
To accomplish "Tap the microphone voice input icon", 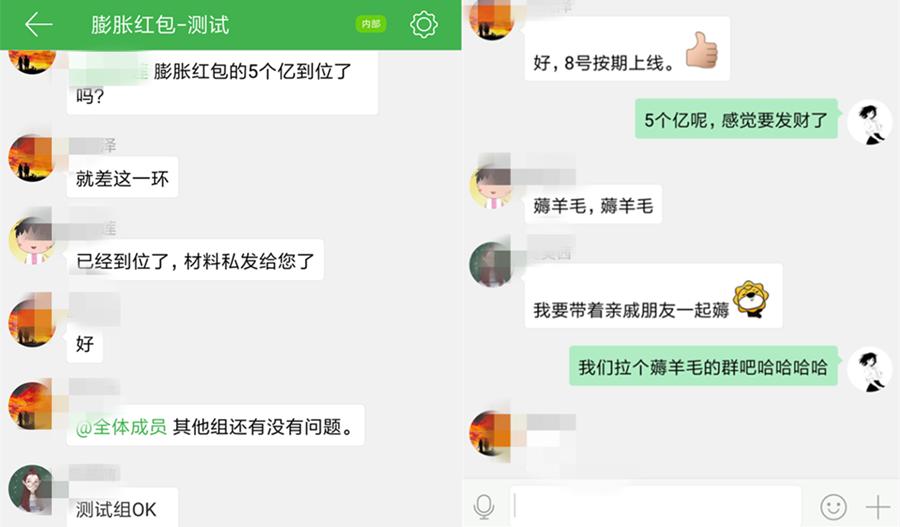I will tap(484, 506).
